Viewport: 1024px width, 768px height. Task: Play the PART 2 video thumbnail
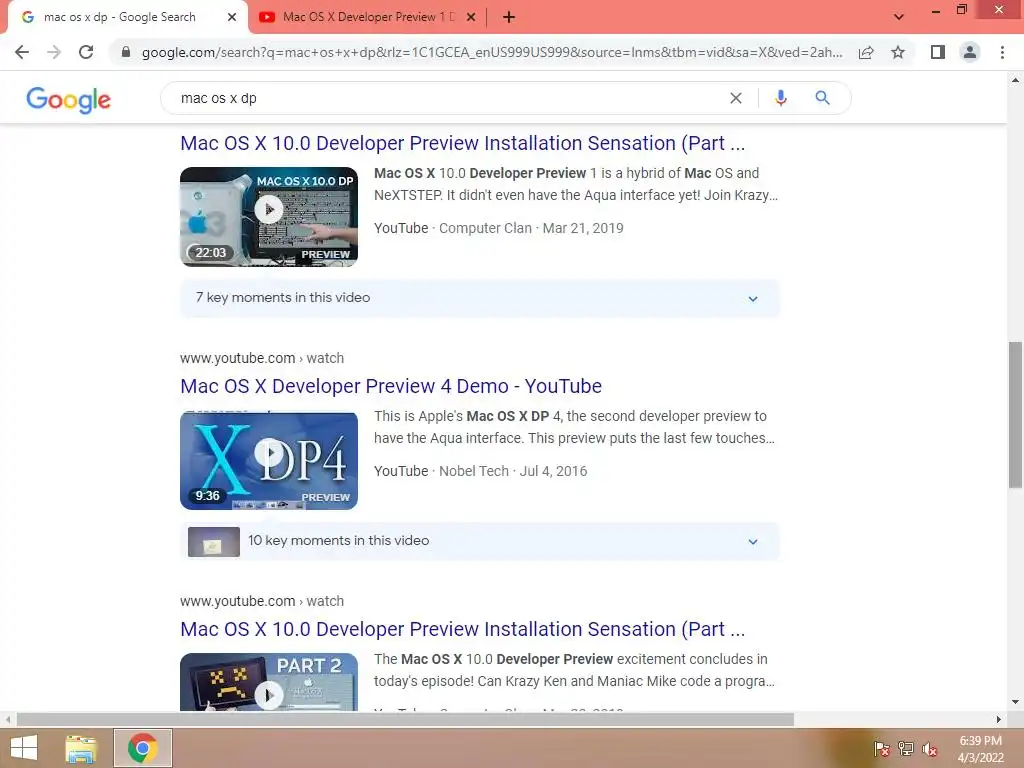[269, 682]
